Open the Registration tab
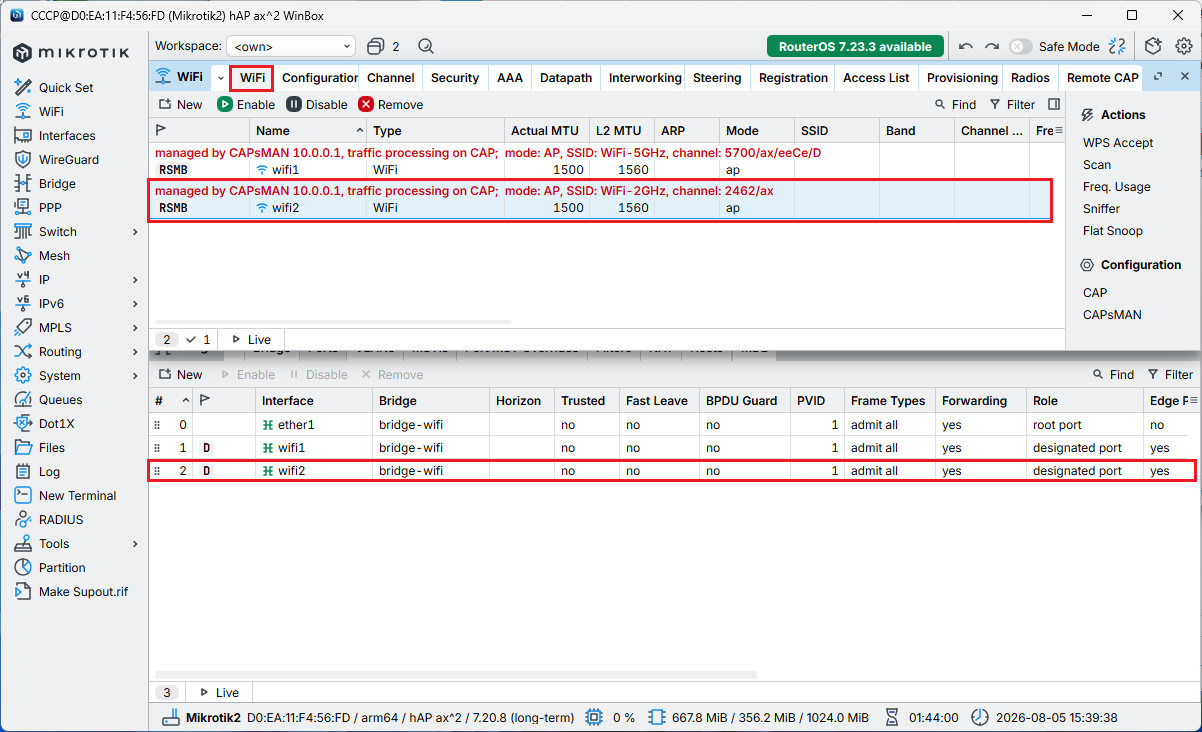This screenshot has width=1202, height=732. pyautogui.click(x=793, y=77)
